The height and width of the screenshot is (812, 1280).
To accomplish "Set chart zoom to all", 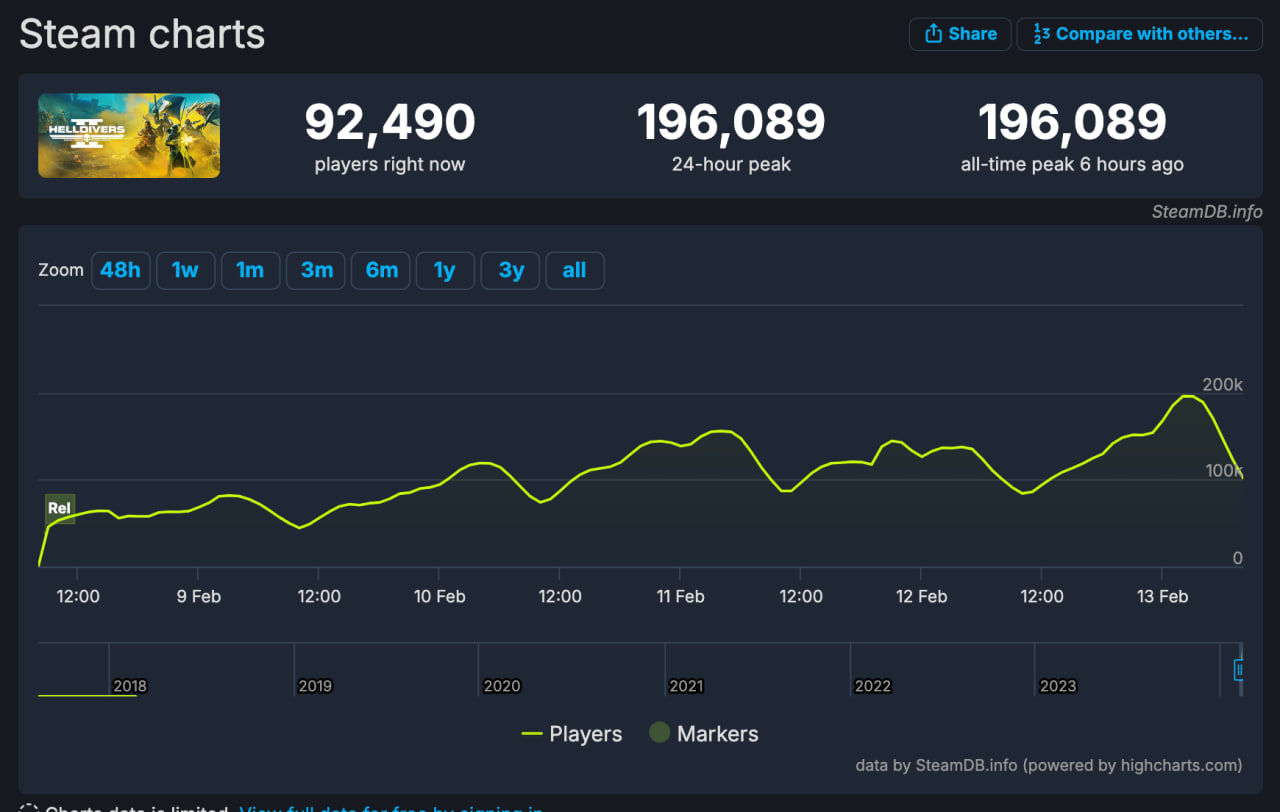I will 574,270.
